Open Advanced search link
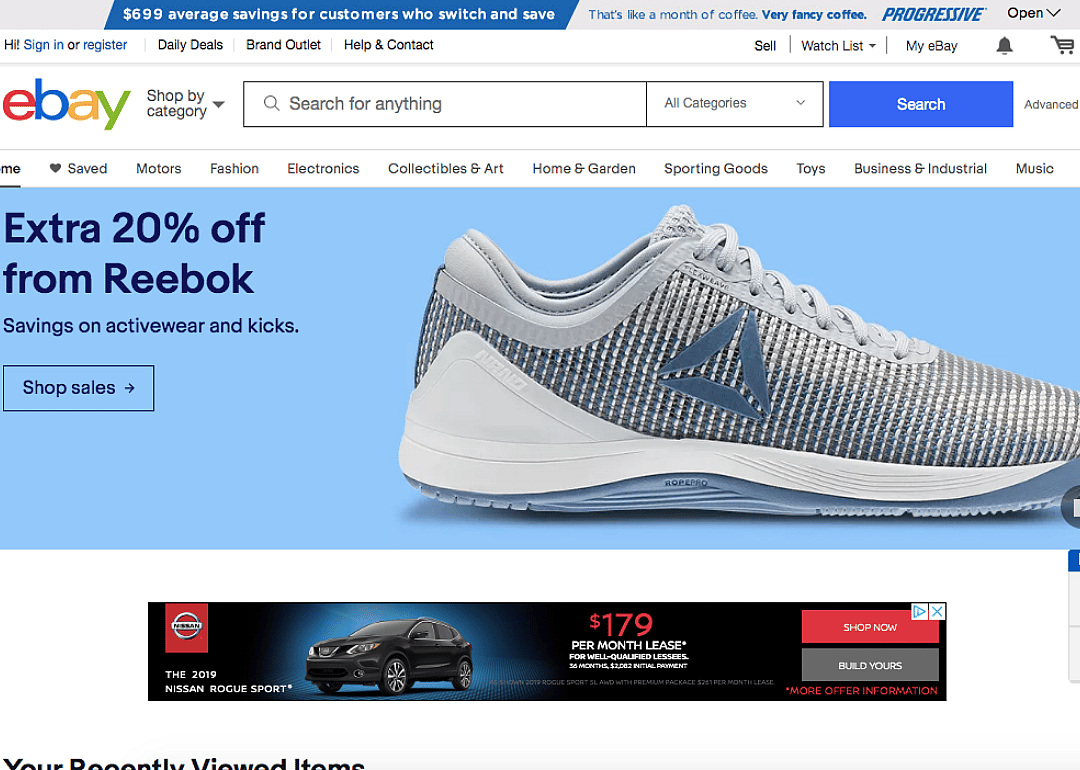This screenshot has width=1080, height=770. 1050,104
